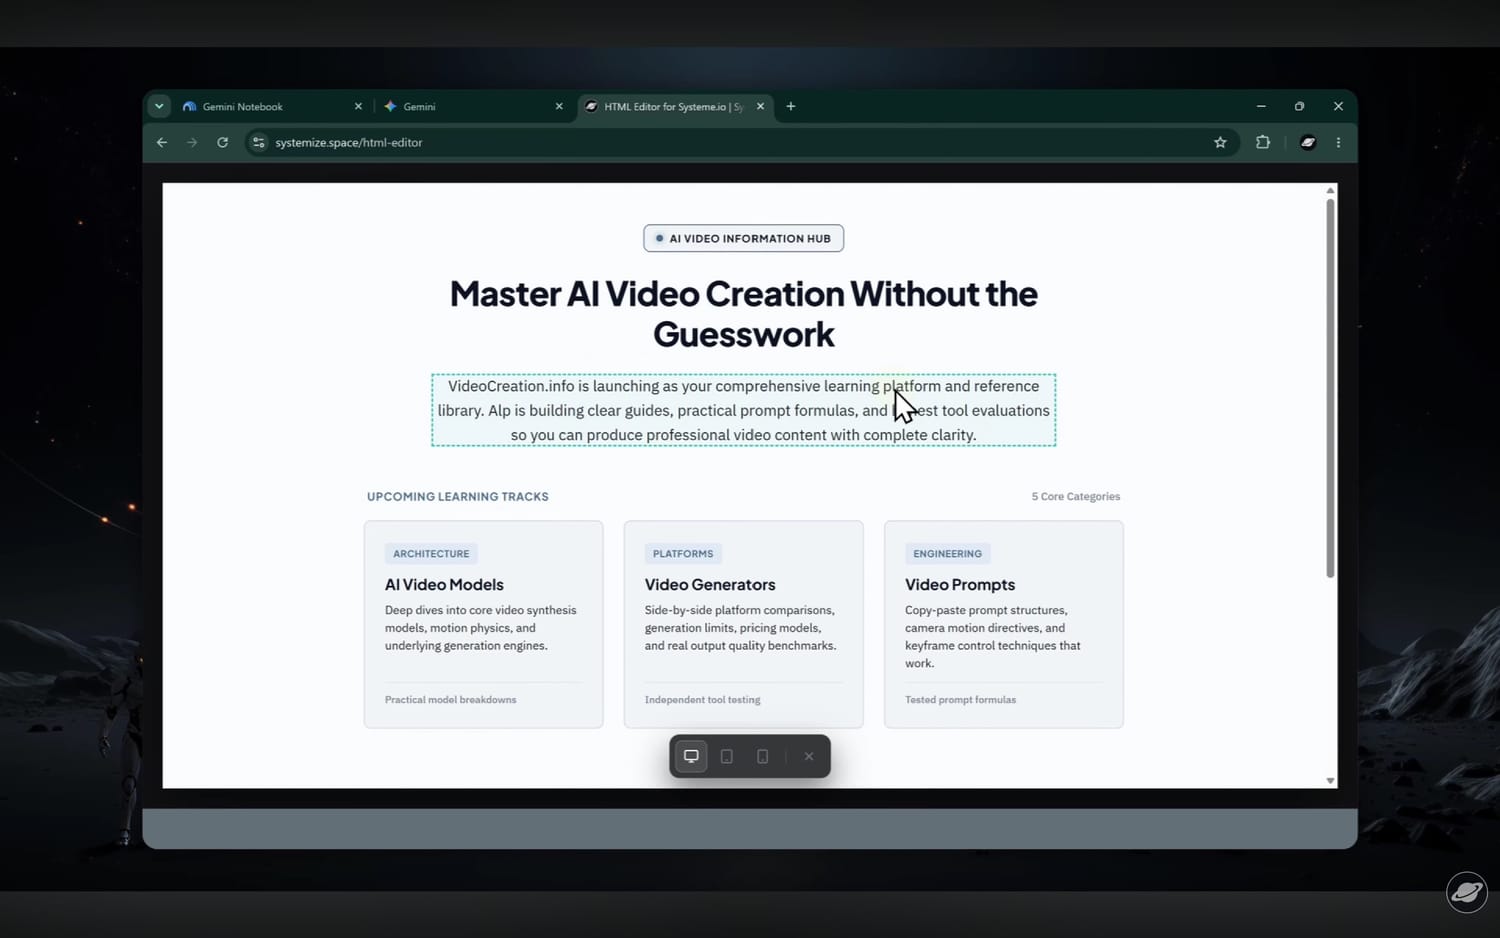Switch to tablet preview mode
The image size is (1500, 938).
(727, 756)
